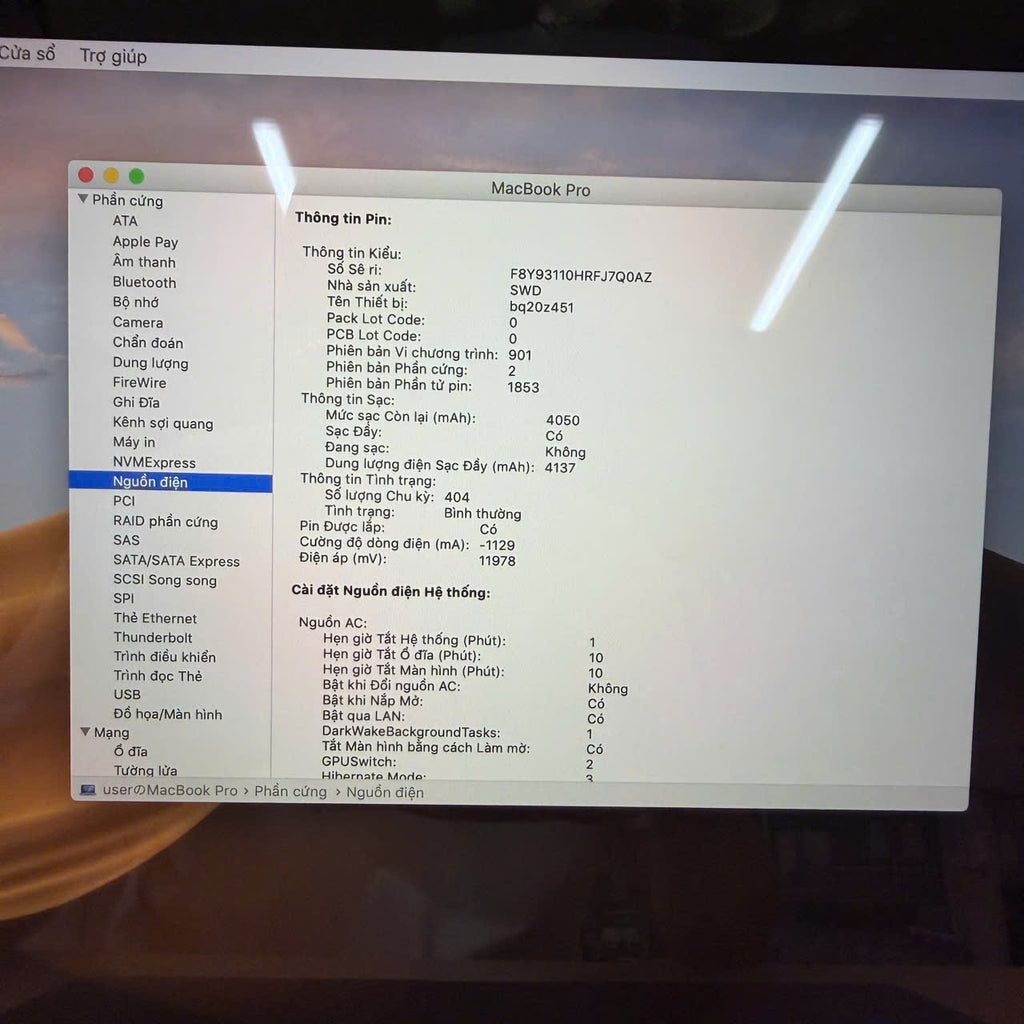Click the yellow minimize window button
Image resolution: width=1024 pixels, height=1024 pixels.
111,175
